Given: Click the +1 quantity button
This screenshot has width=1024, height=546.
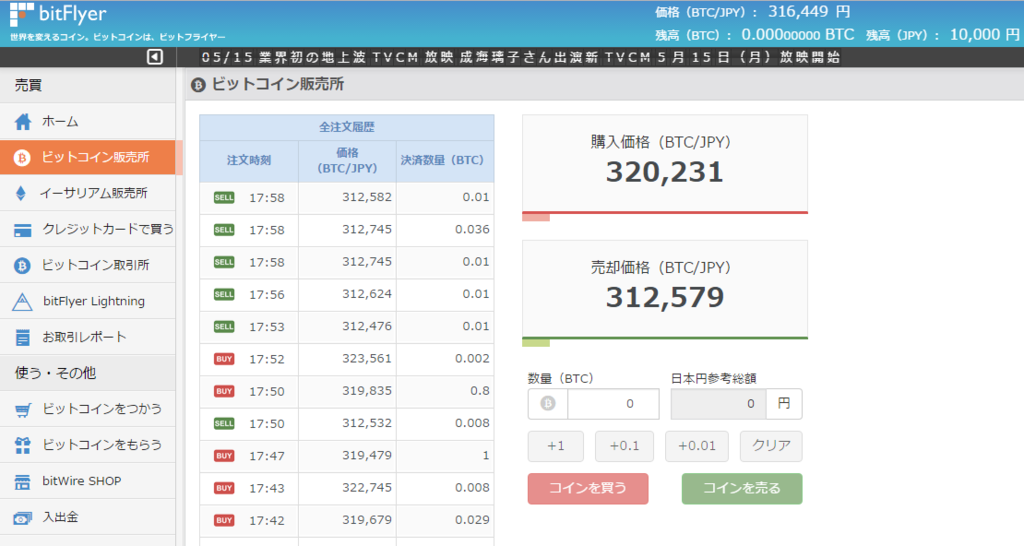Looking at the screenshot, I should pyautogui.click(x=556, y=446).
